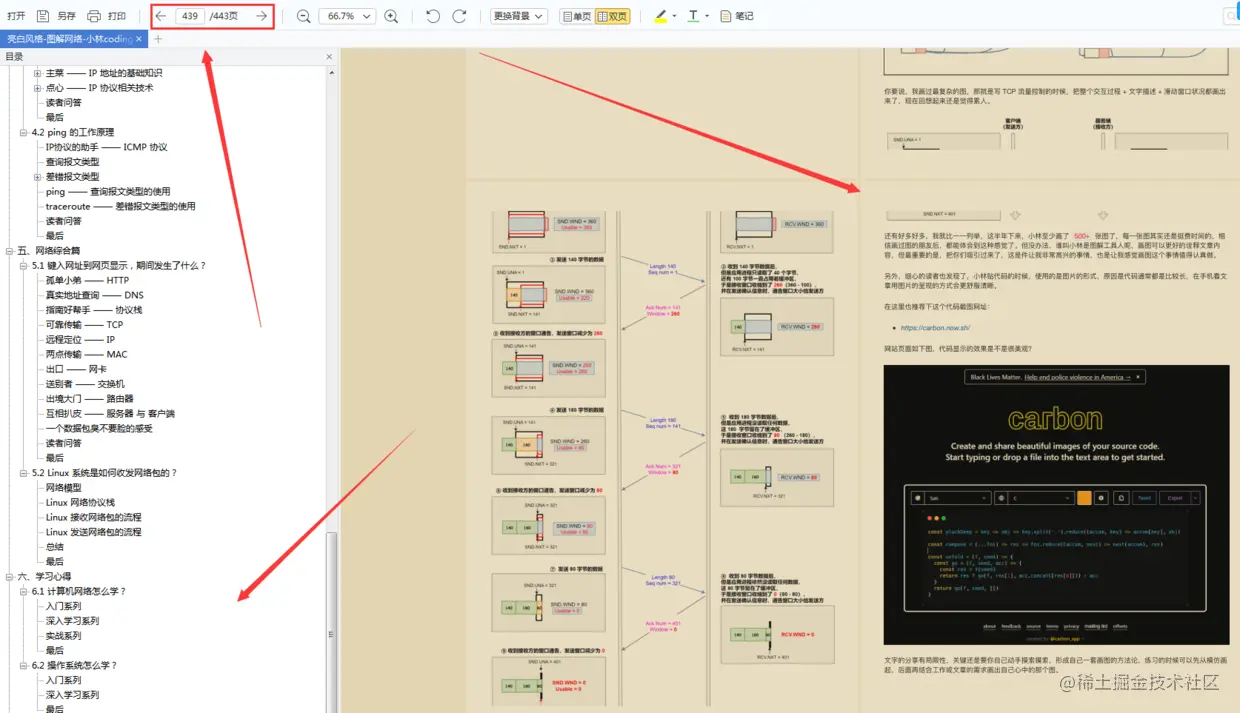Viewport: 1240px width, 713px height.
Task: Open the underline color dropdown arrow
Action: point(707,16)
